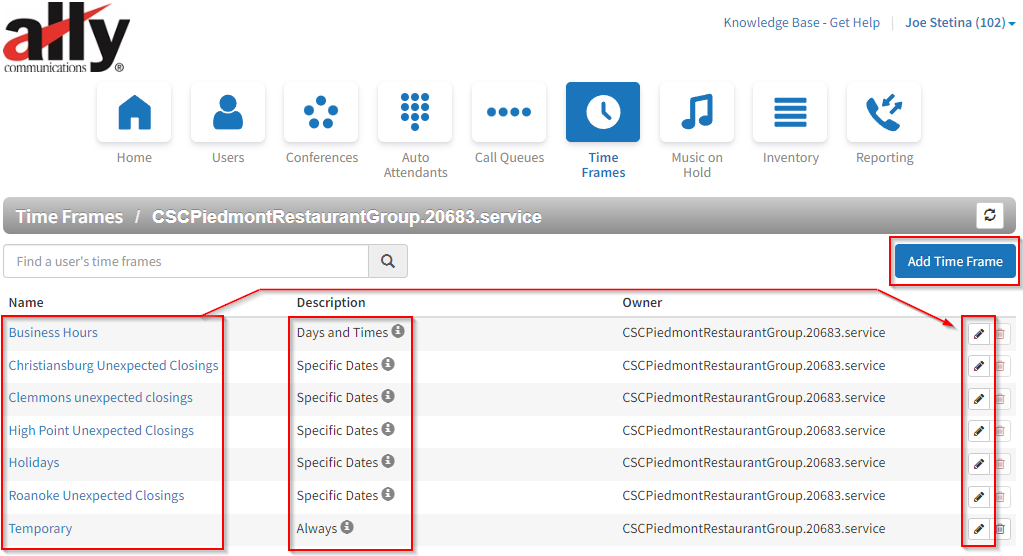1023x556 pixels.
Task: Click the find time frames search field
Action: 186,261
